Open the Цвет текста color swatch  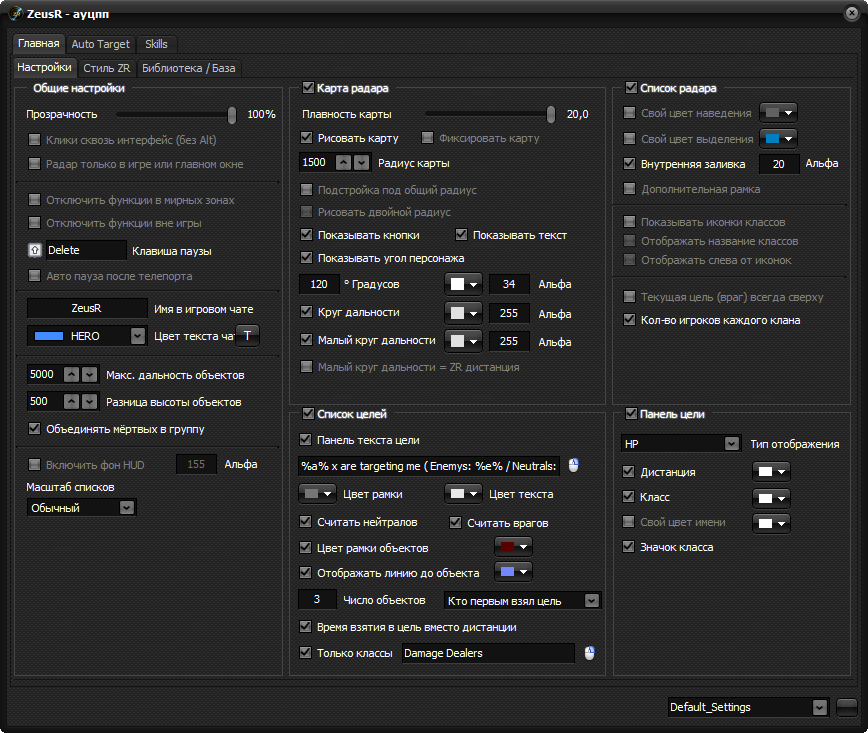point(463,493)
